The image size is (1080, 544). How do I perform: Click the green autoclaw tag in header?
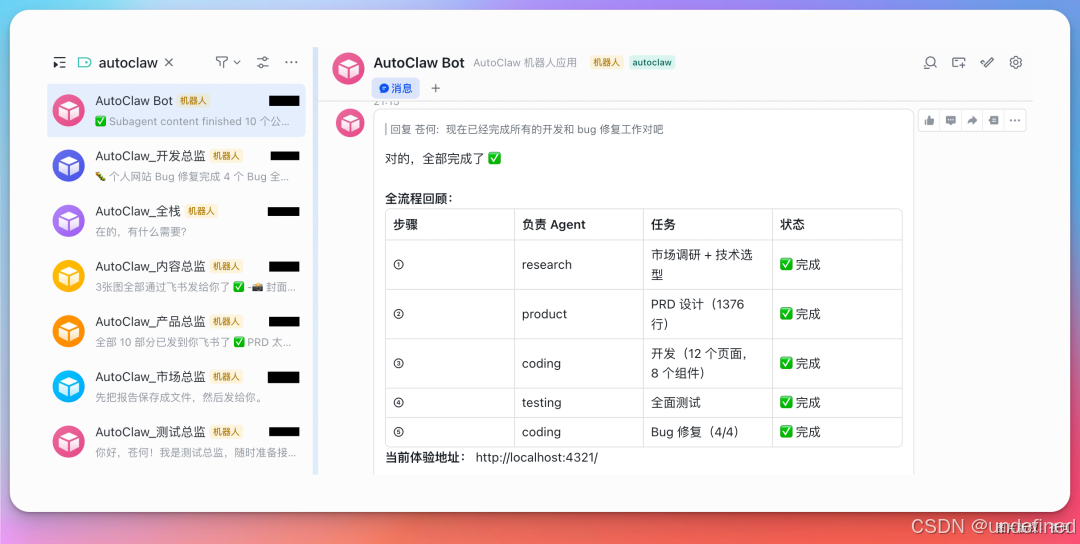point(652,63)
